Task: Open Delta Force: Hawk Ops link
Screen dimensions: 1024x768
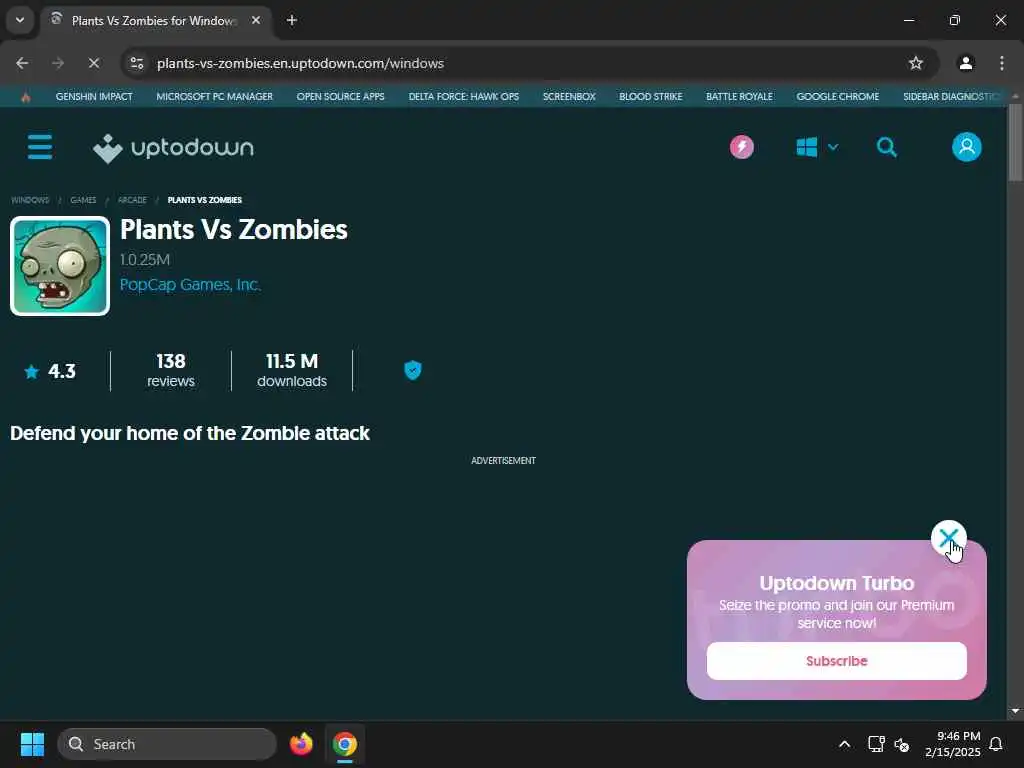Action: (x=464, y=97)
